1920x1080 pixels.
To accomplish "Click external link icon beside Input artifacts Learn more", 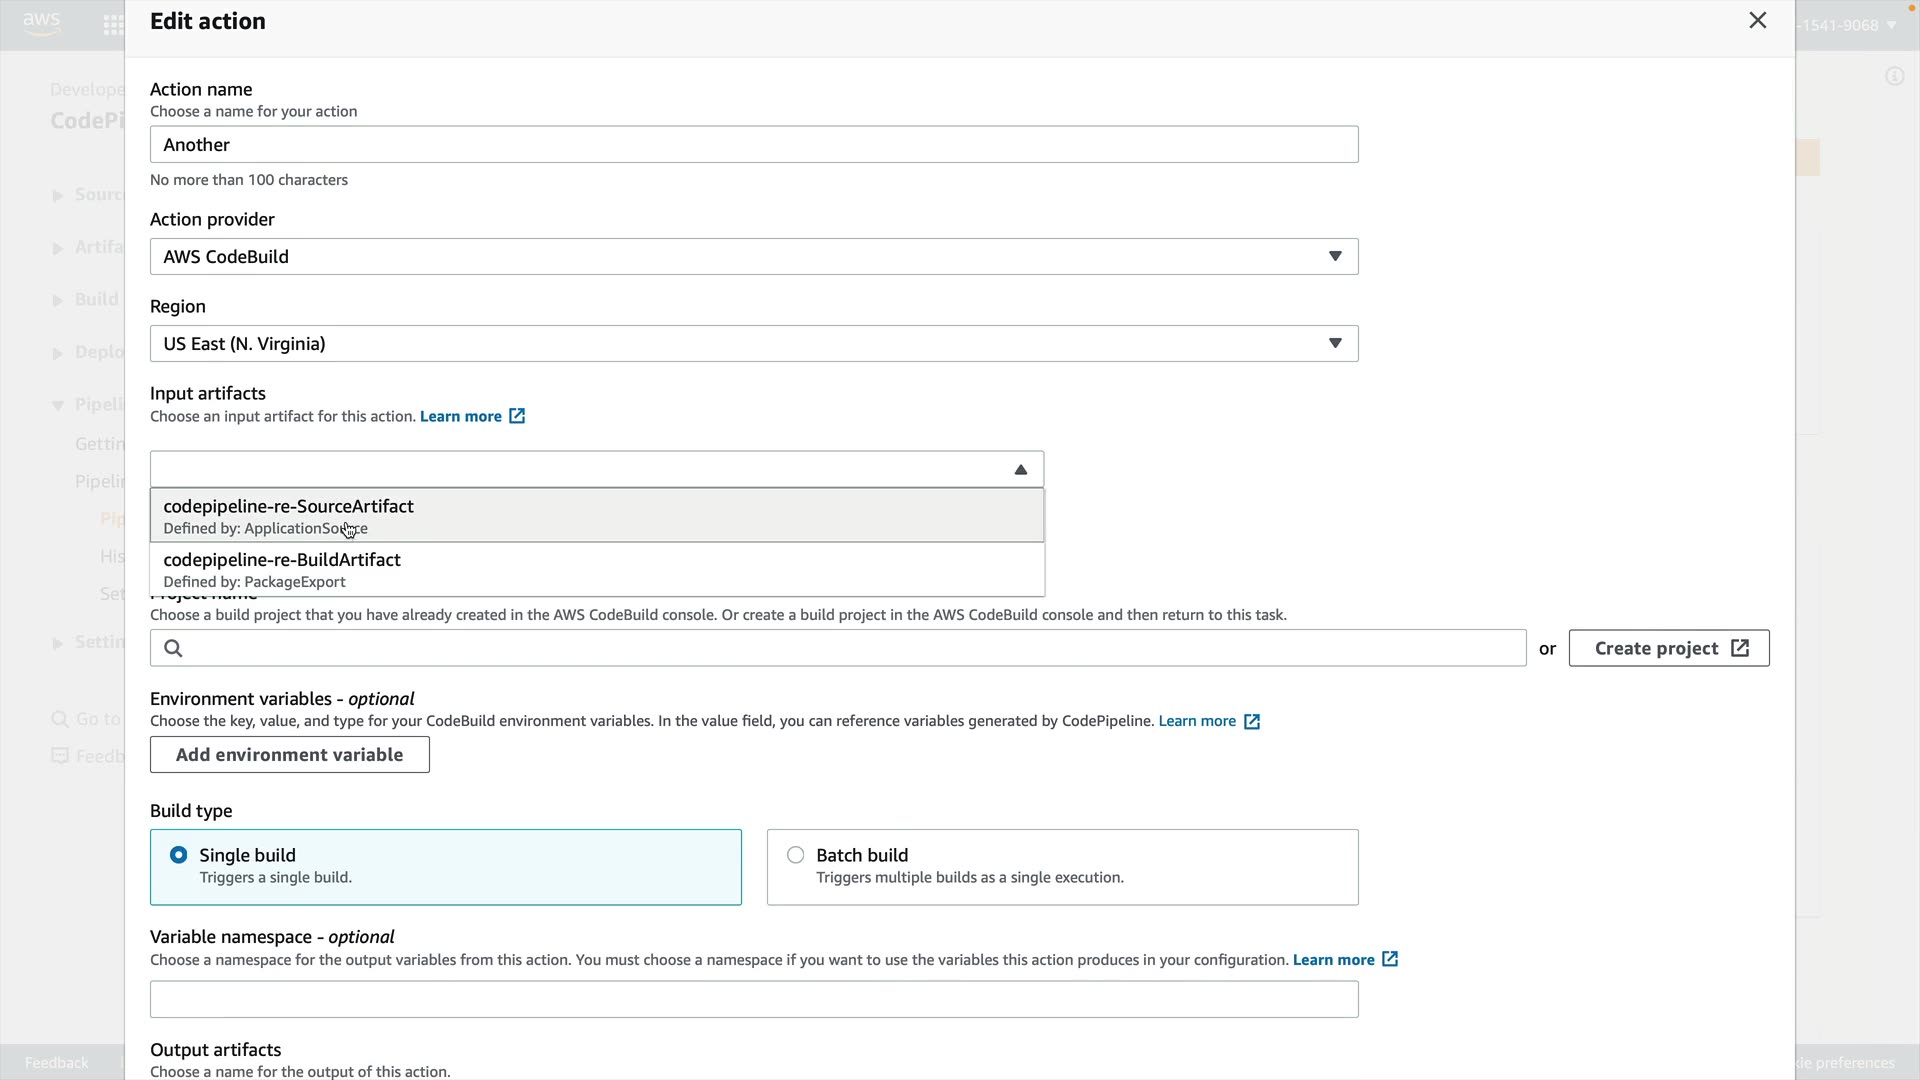I will pyautogui.click(x=517, y=416).
